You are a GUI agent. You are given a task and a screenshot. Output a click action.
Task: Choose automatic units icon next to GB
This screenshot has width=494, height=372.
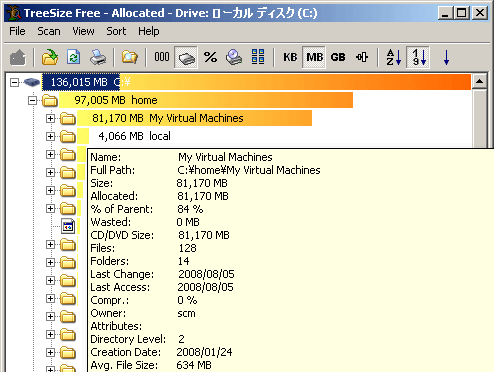pyautogui.click(x=362, y=57)
